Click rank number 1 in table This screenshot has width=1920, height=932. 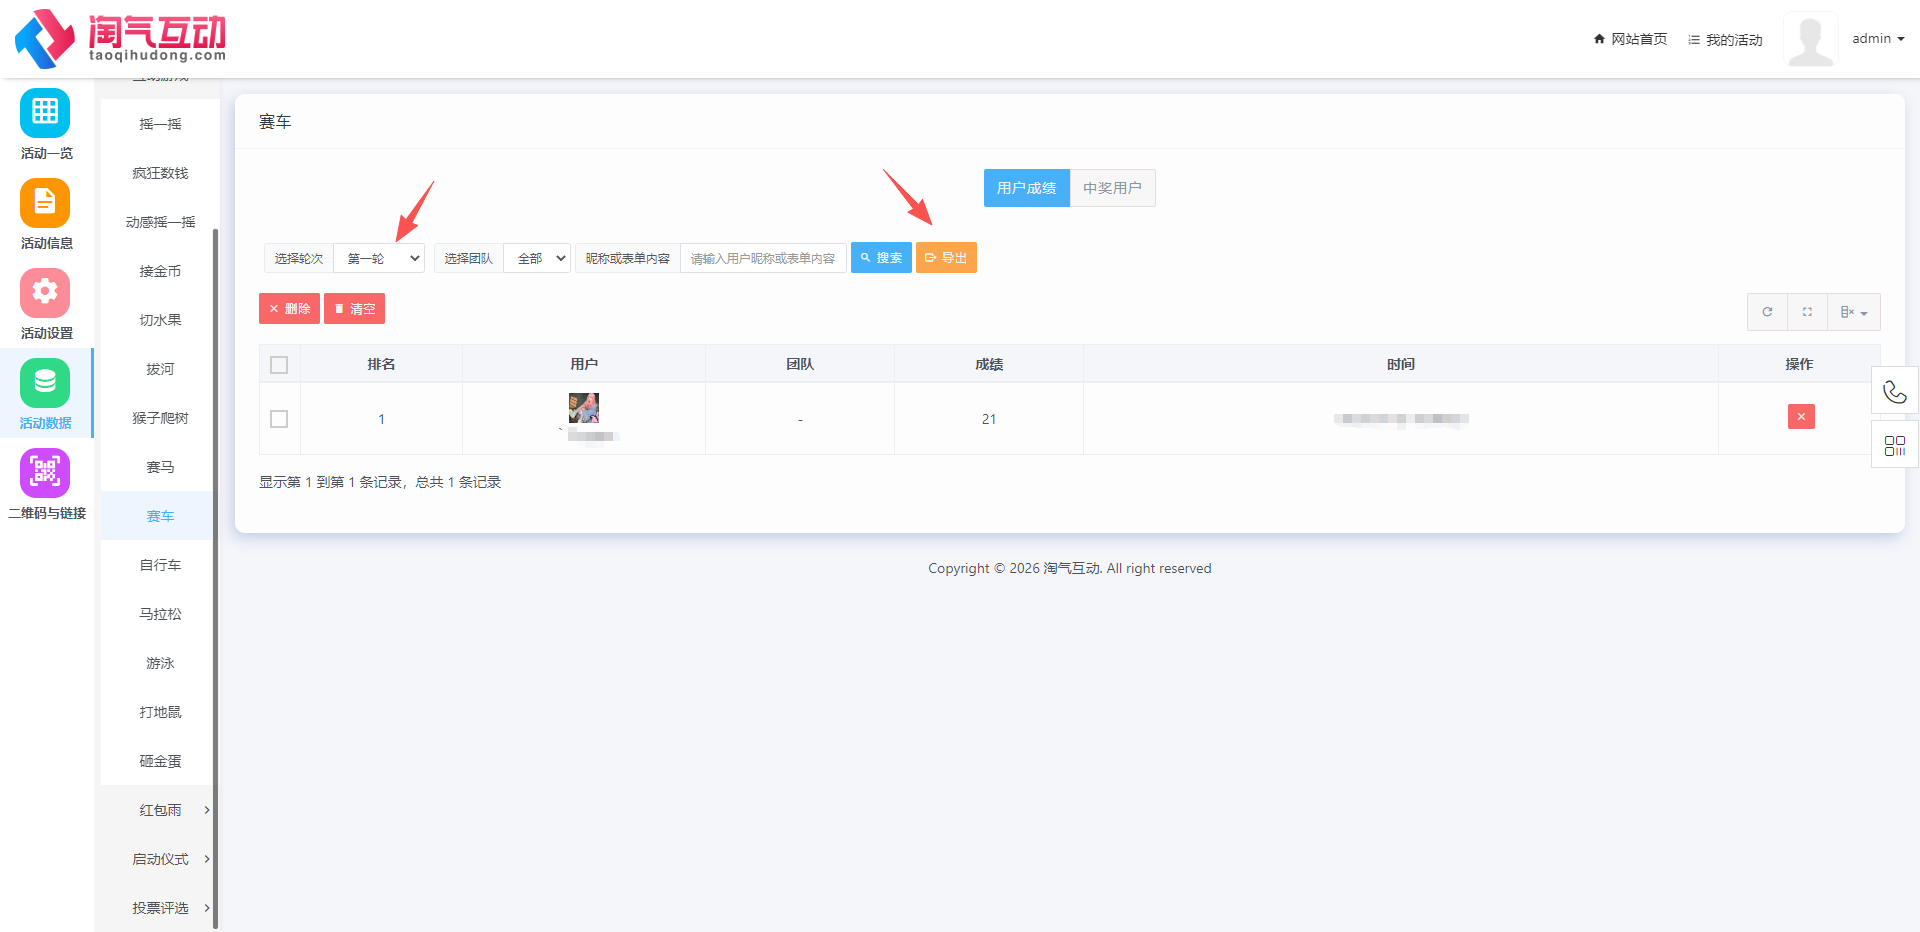coord(381,419)
